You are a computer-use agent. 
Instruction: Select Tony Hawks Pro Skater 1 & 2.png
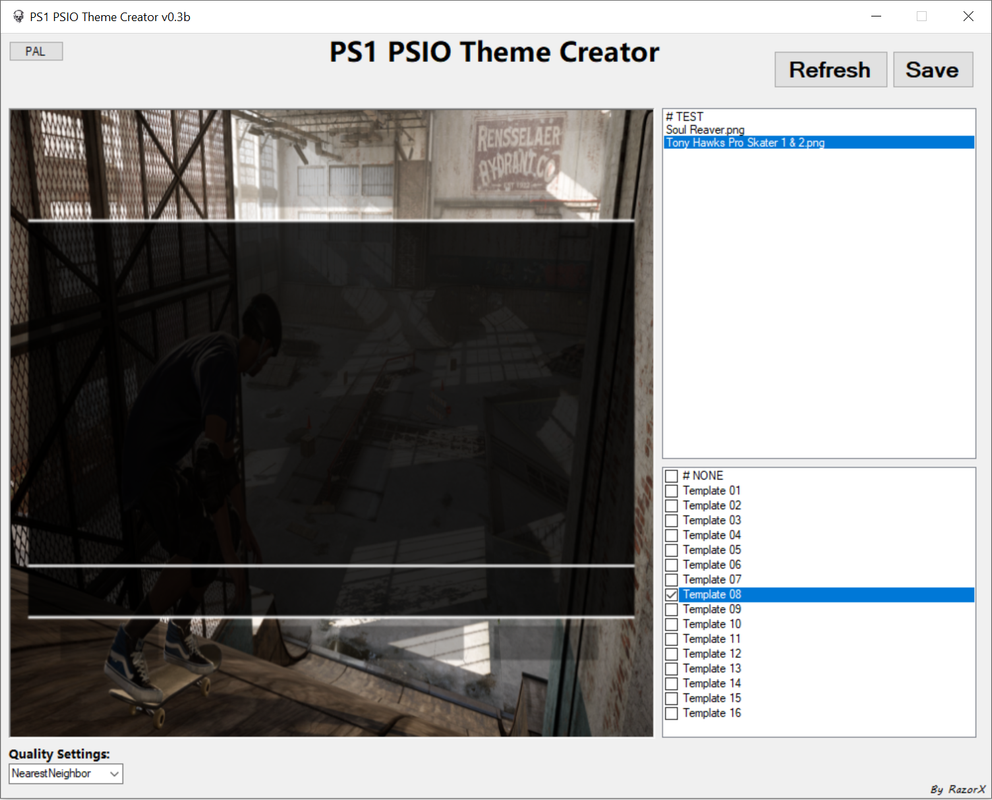click(x=818, y=142)
